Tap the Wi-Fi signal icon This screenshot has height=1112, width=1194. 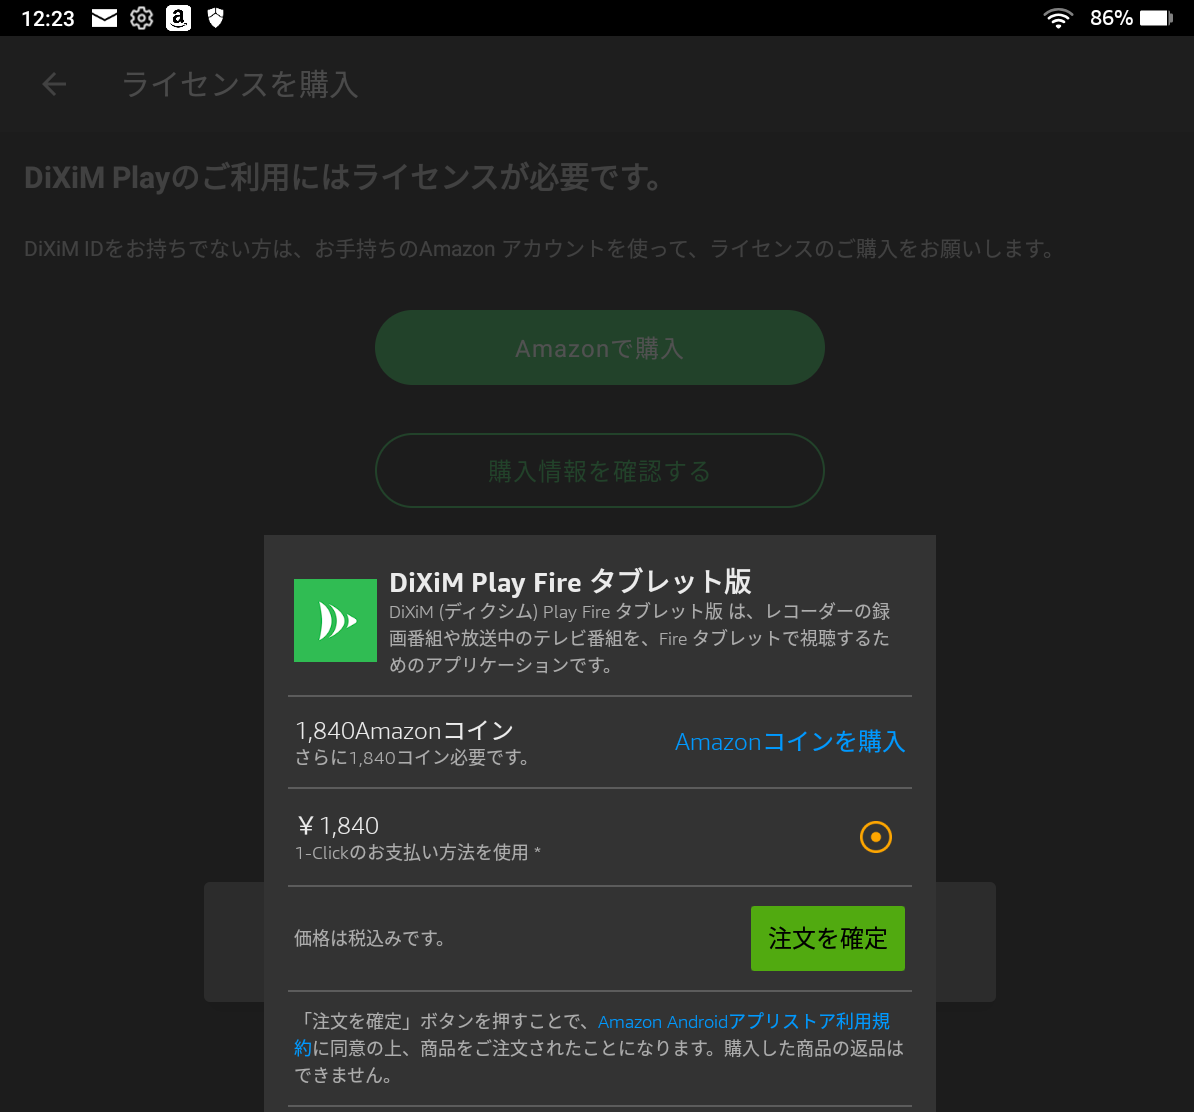point(1057,17)
